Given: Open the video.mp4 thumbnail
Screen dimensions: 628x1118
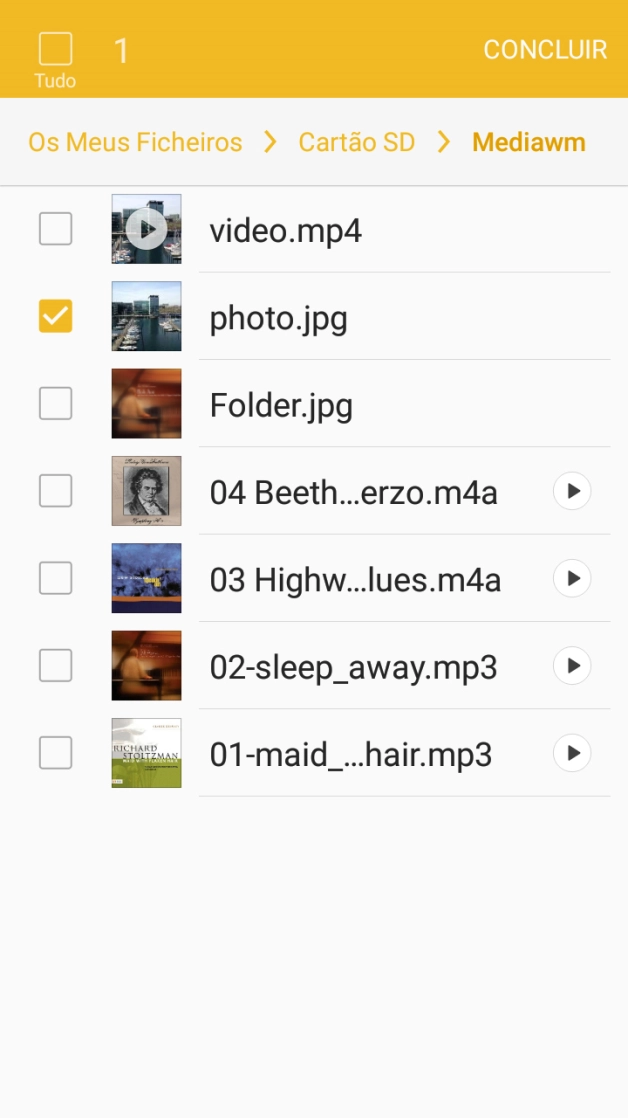Looking at the screenshot, I should (x=146, y=229).
